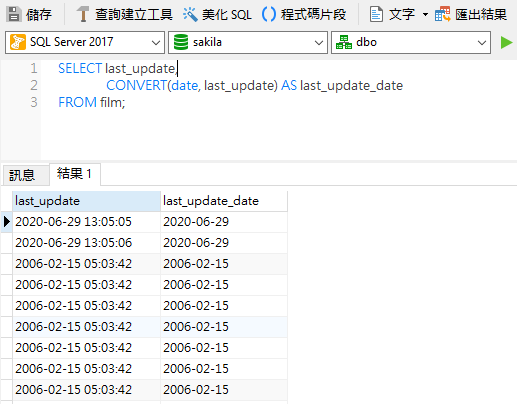Click in the SQL editor on line 3

tap(278, 102)
